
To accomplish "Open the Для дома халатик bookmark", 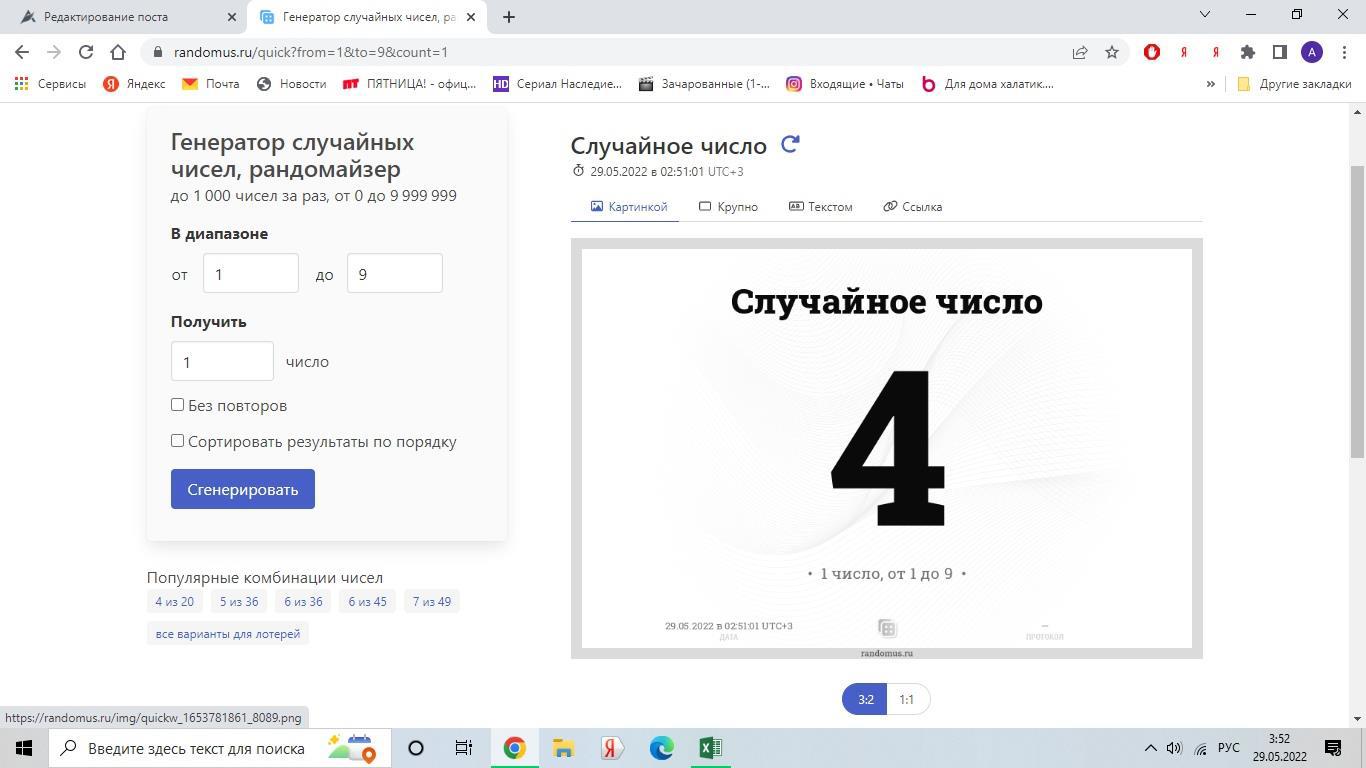I will click(987, 84).
